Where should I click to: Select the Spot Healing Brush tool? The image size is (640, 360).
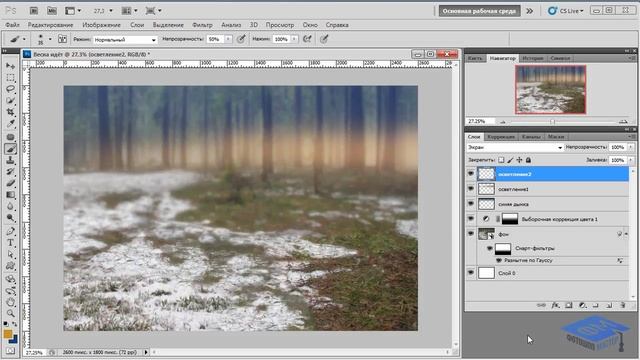(x=11, y=137)
